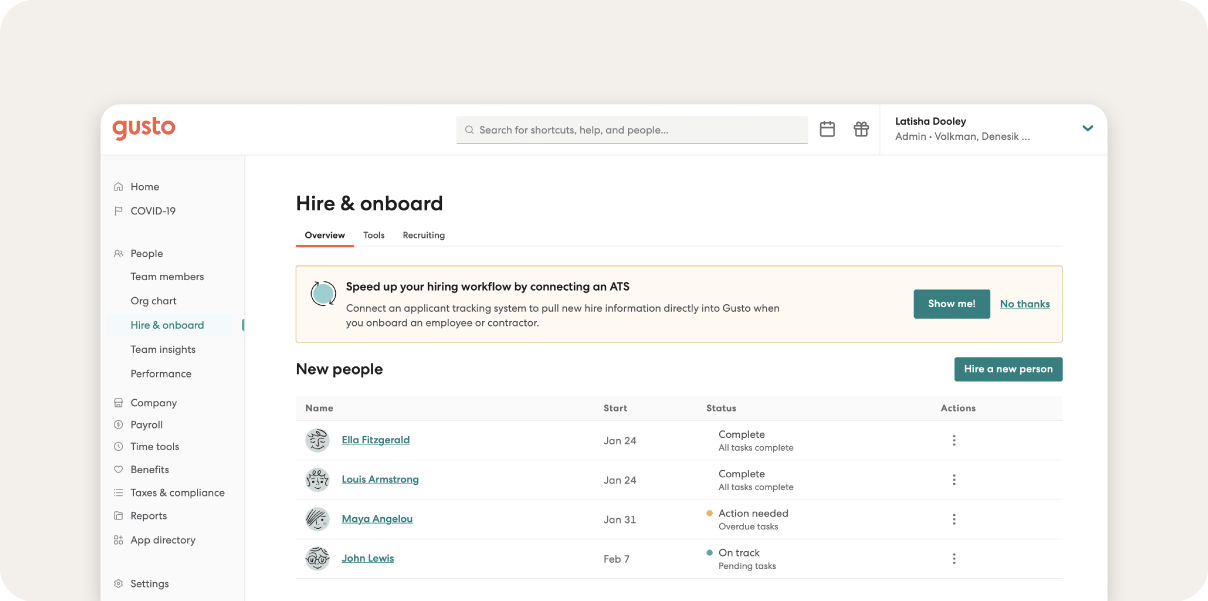Click the Gusto logo
1208x601 pixels.
pyautogui.click(x=143, y=128)
